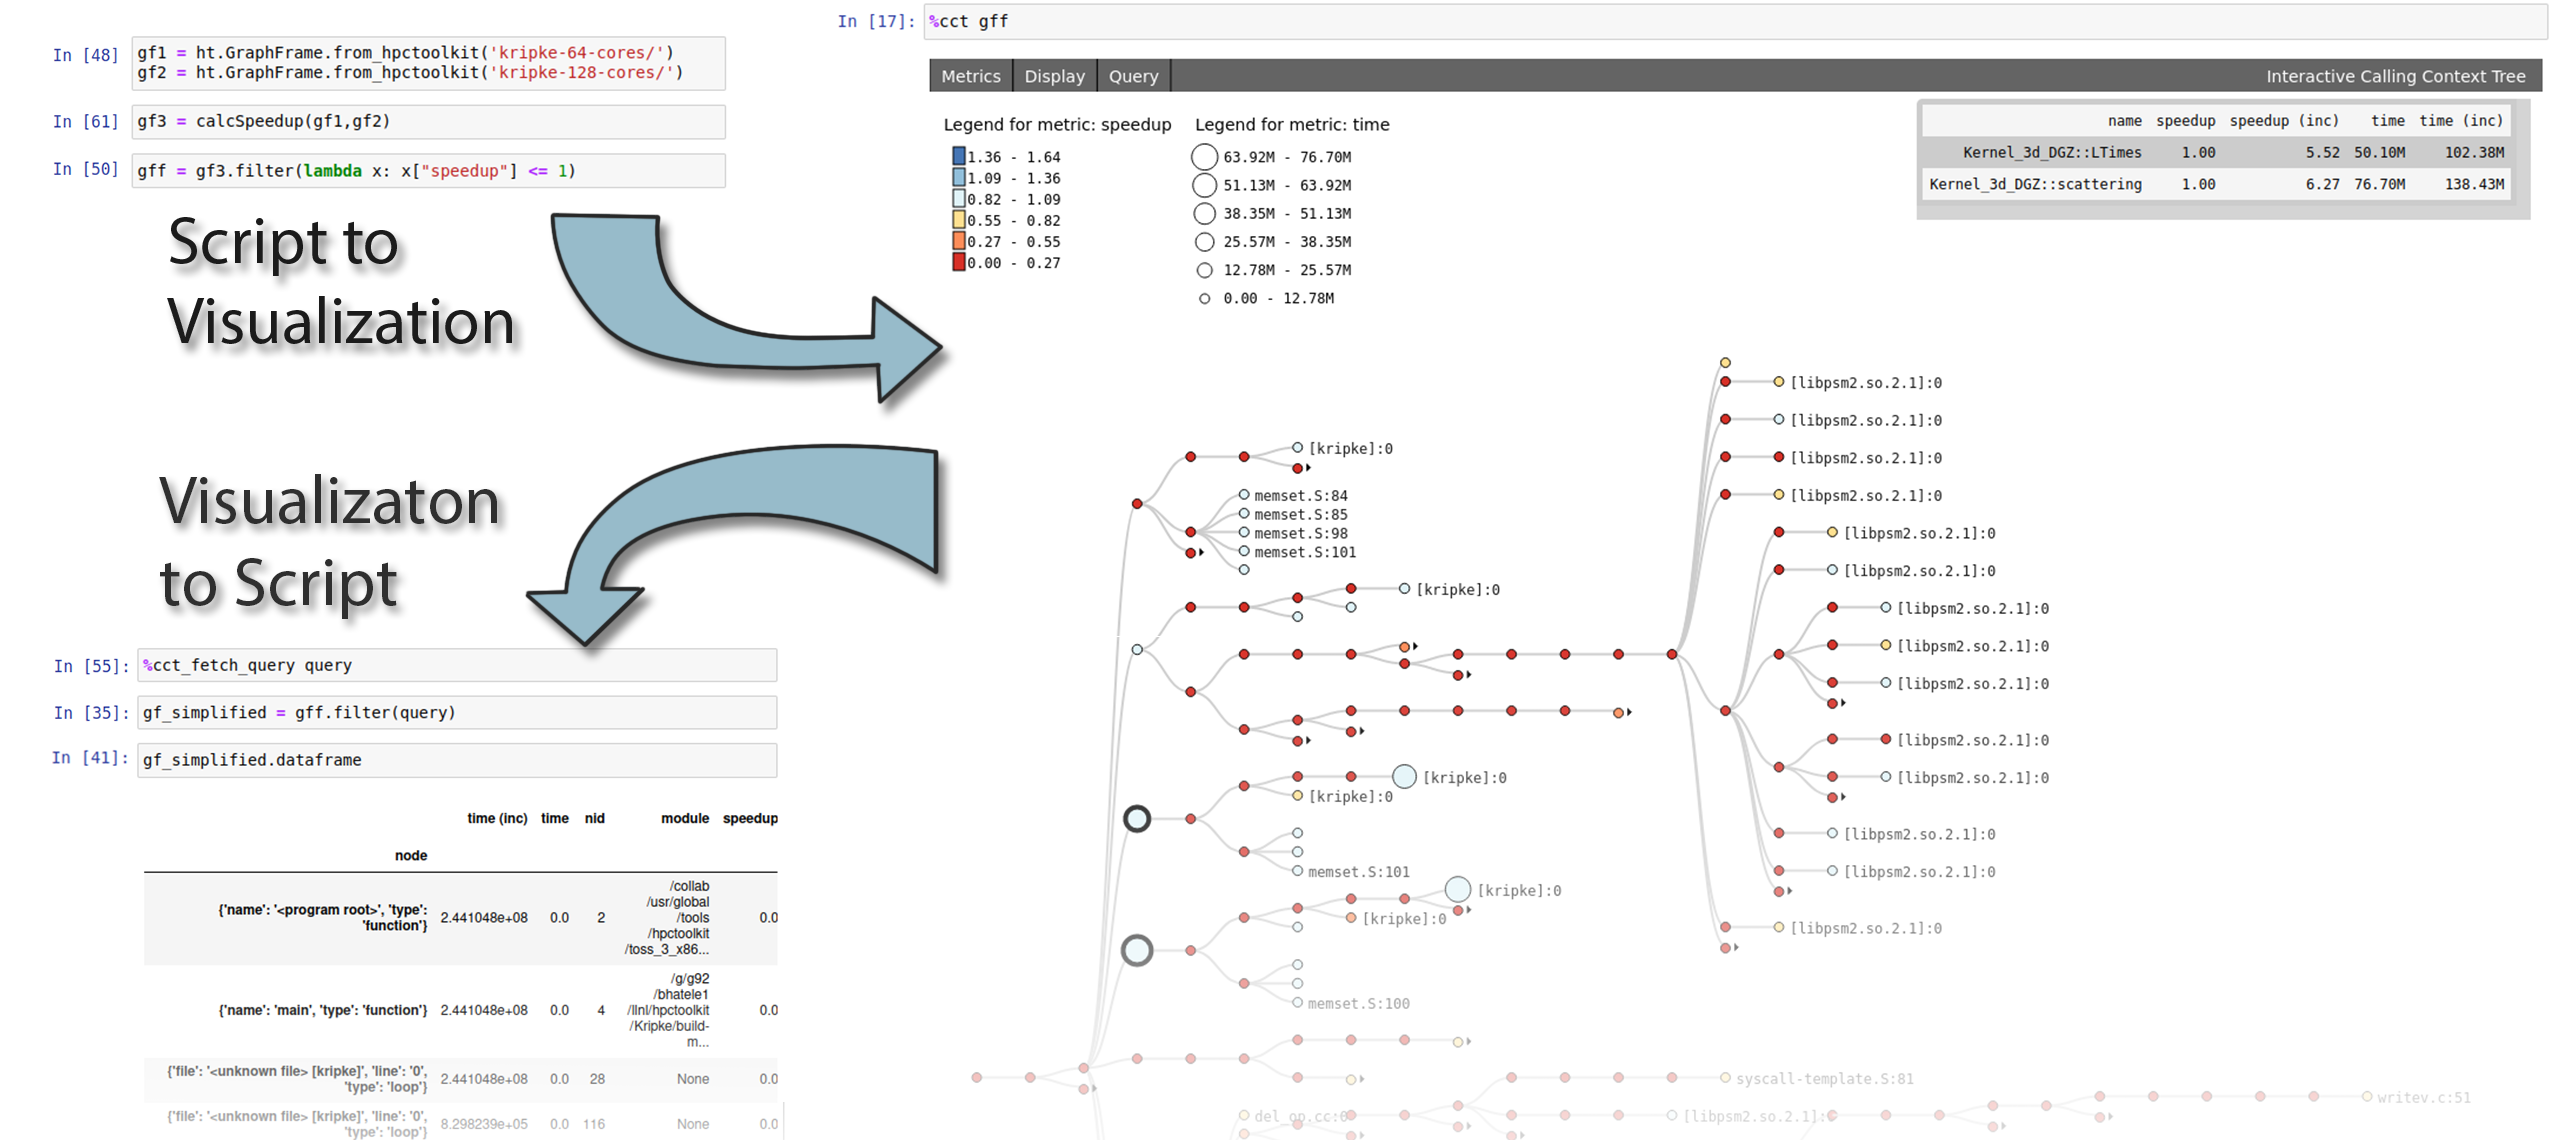The image size is (2550, 1140).
Task: Click the dark blue 1.36 - 1.64 swatch
Action: pyautogui.click(x=958, y=156)
